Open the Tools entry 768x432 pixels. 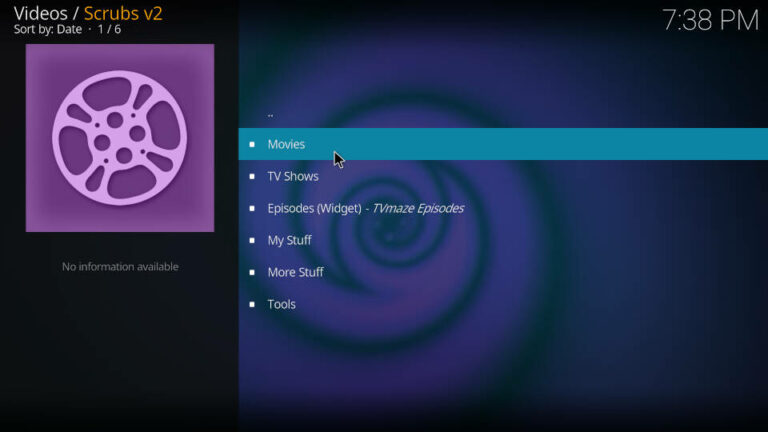point(503,304)
